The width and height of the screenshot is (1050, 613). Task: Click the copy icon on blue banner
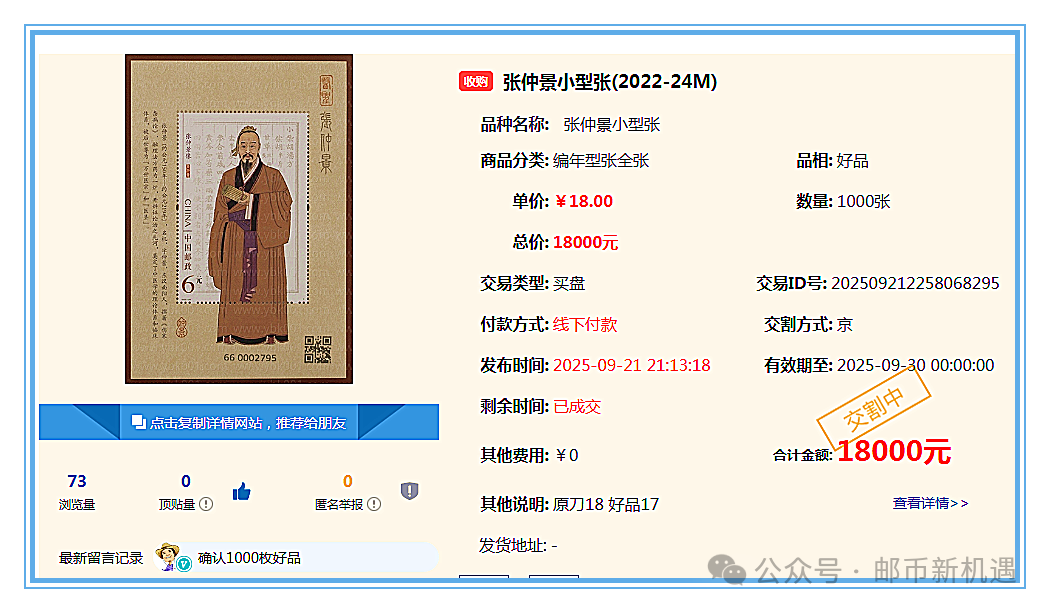click(x=139, y=422)
